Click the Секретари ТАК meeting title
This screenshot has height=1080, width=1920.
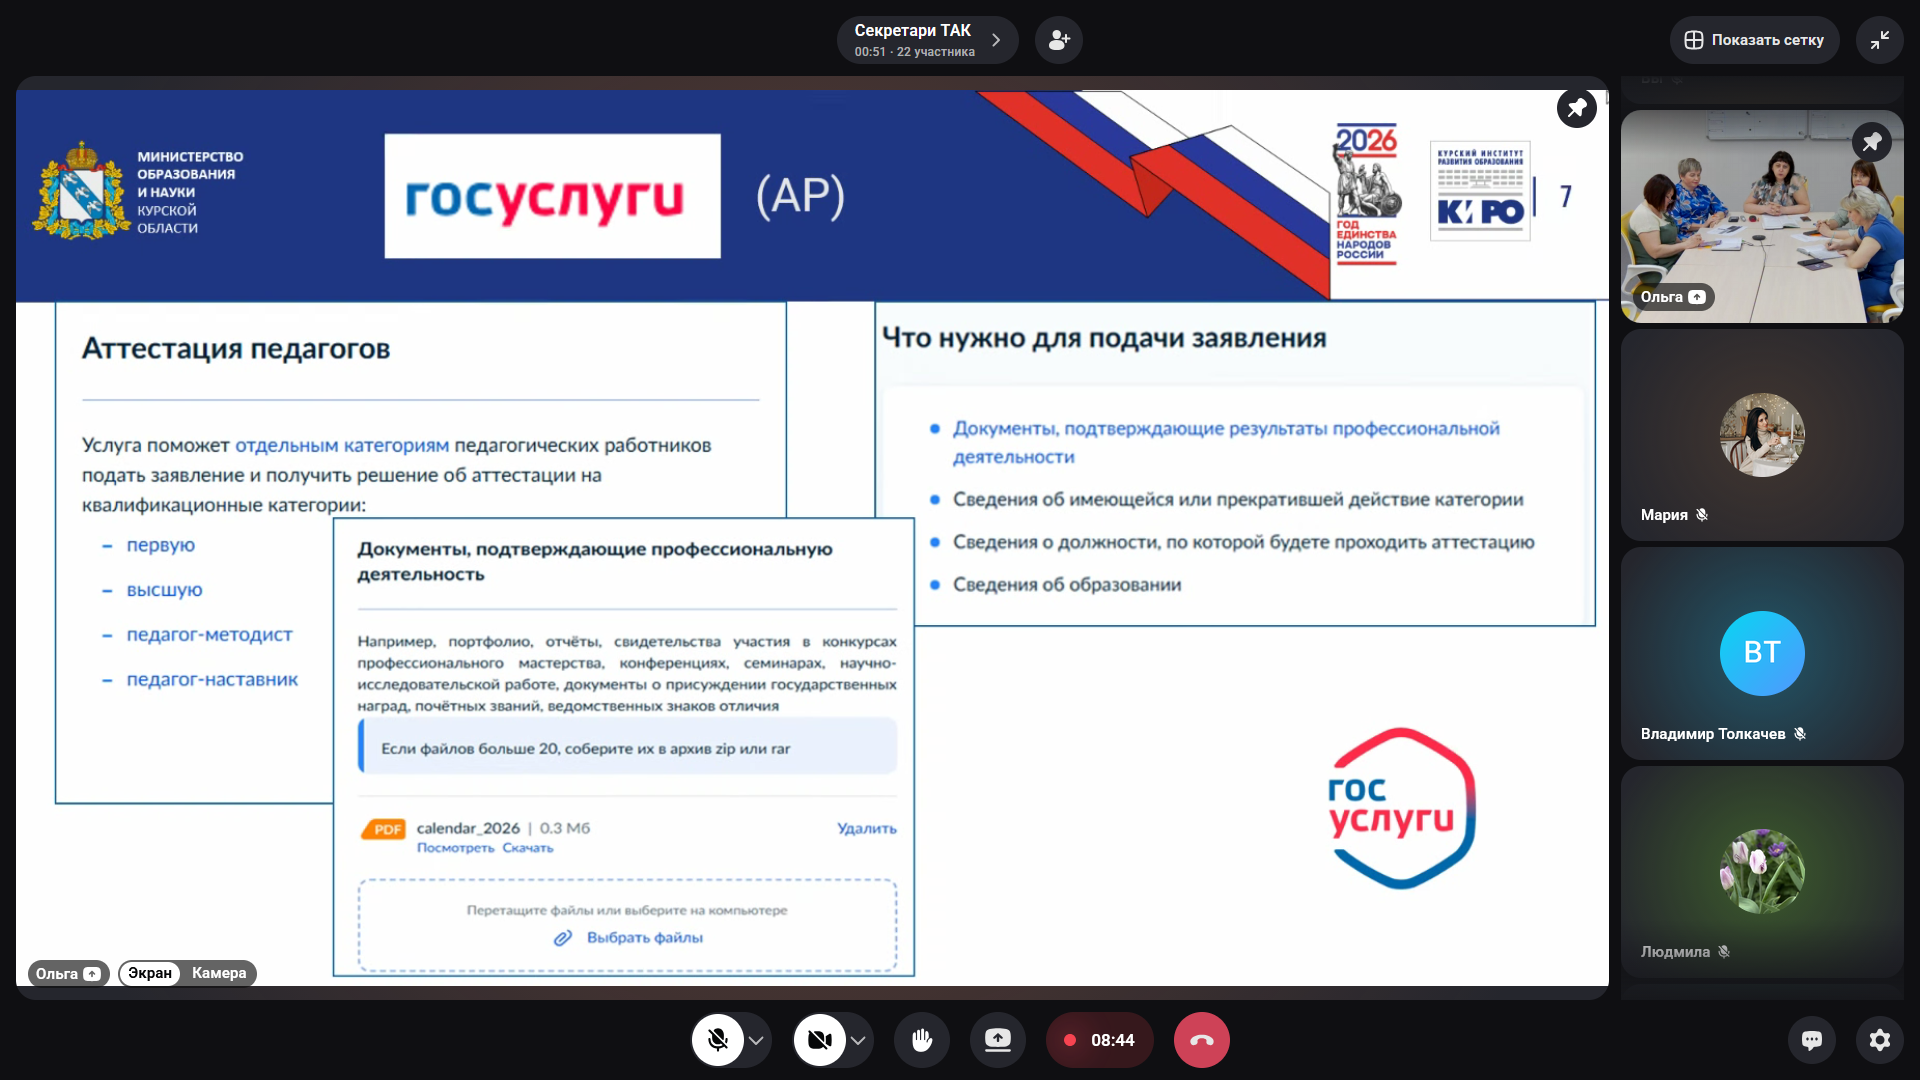coord(912,31)
